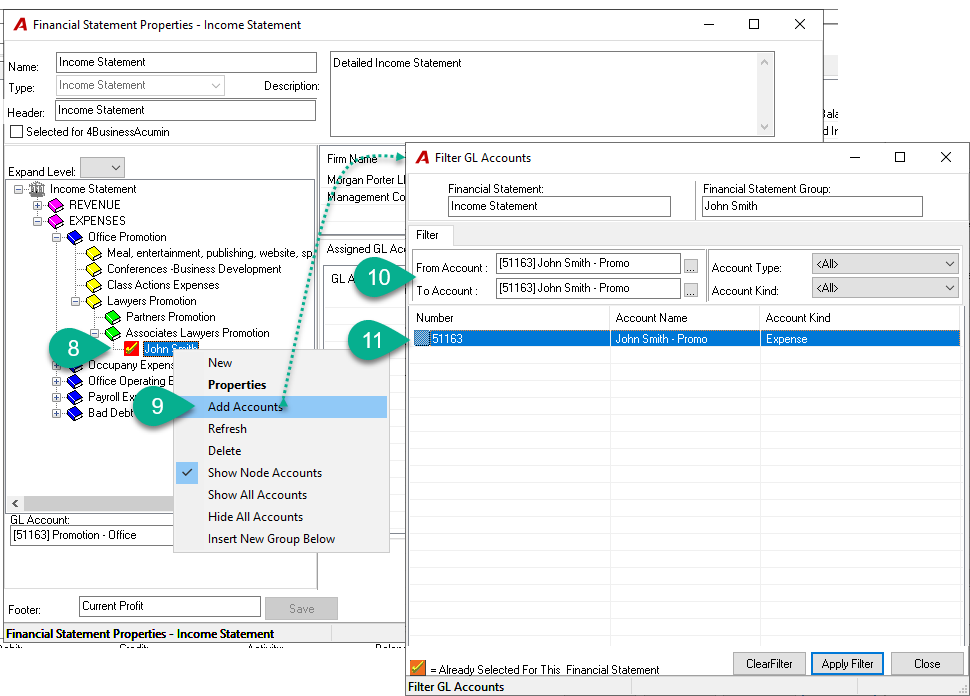The height and width of the screenshot is (696, 970).
Task: Click the yellow Meal, entertainment book icon
Action: click(94, 253)
